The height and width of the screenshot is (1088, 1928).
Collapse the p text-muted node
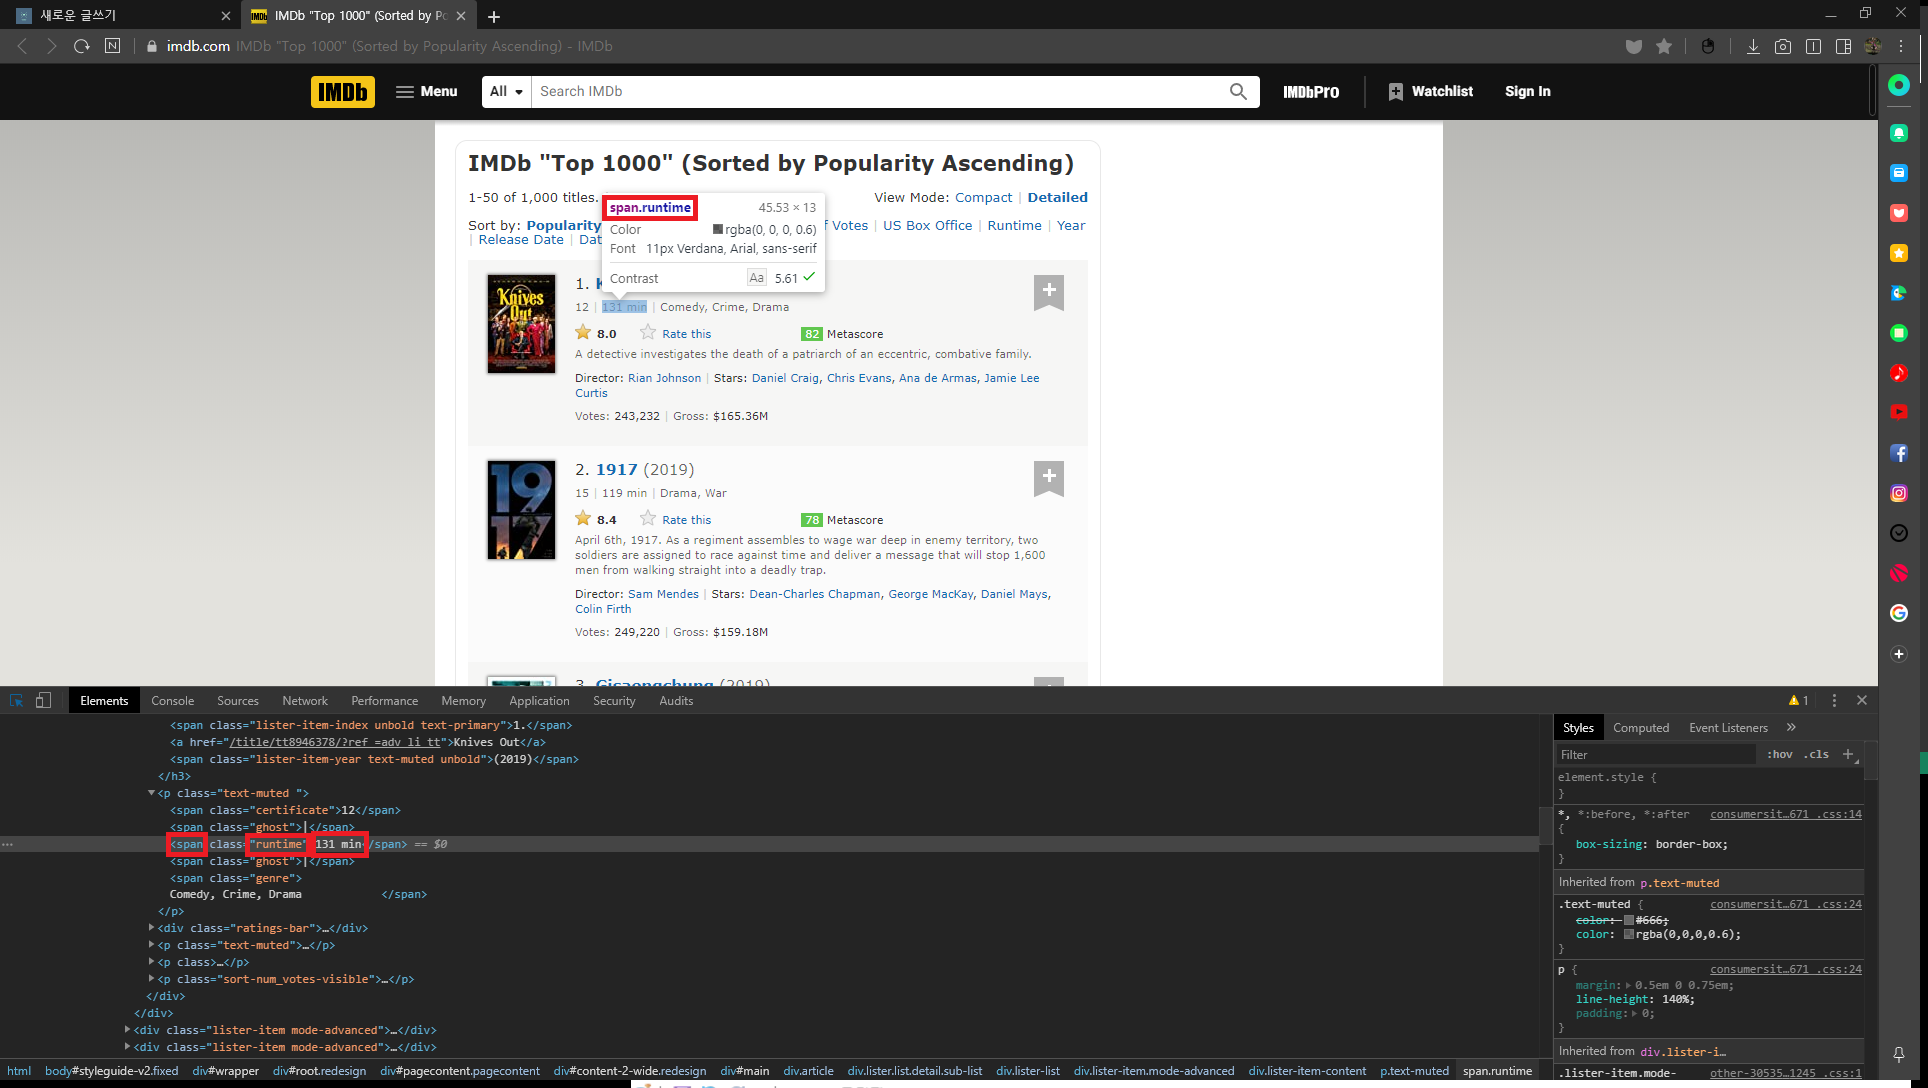click(x=151, y=793)
